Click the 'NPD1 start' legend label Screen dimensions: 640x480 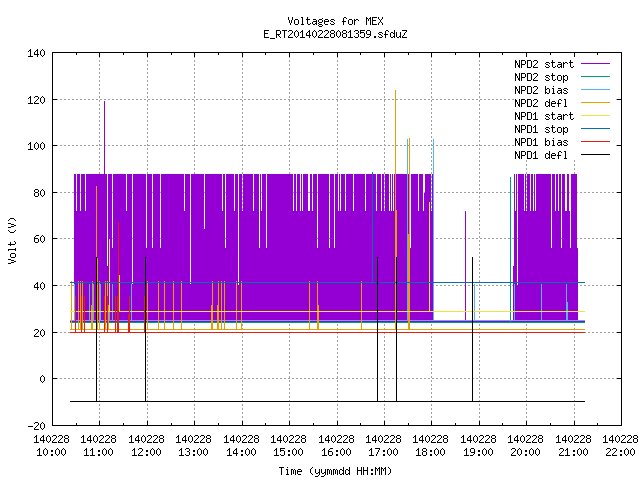[x=544, y=116]
